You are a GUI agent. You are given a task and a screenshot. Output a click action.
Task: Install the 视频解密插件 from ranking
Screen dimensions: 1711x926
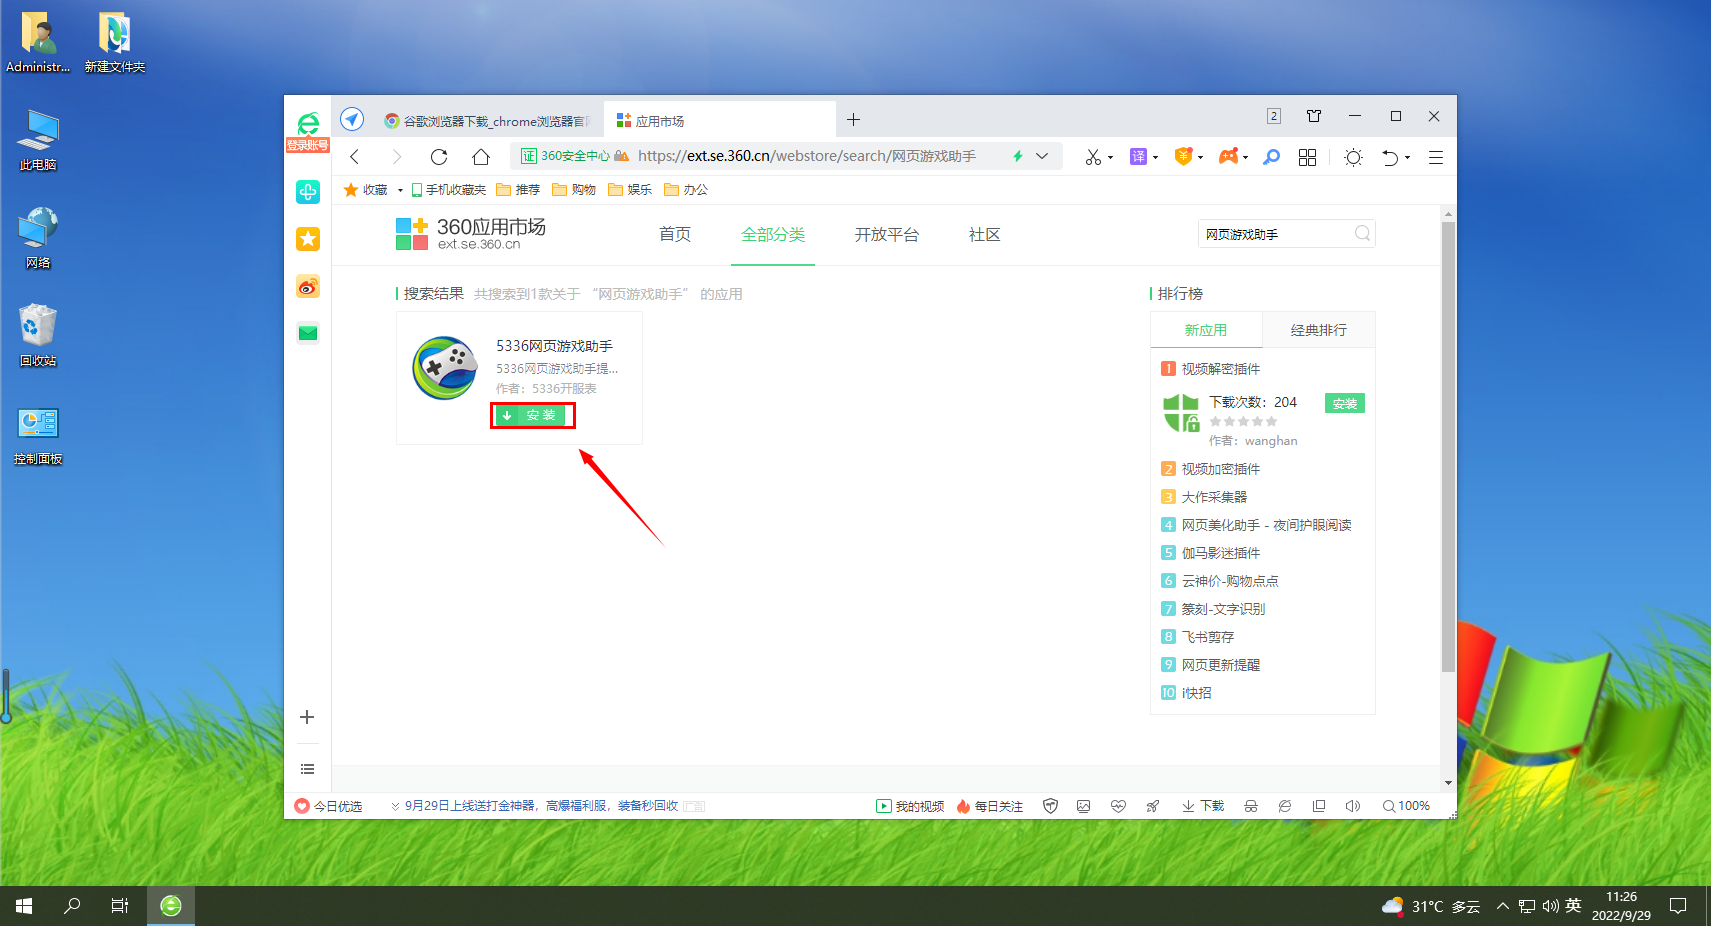click(1345, 404)
